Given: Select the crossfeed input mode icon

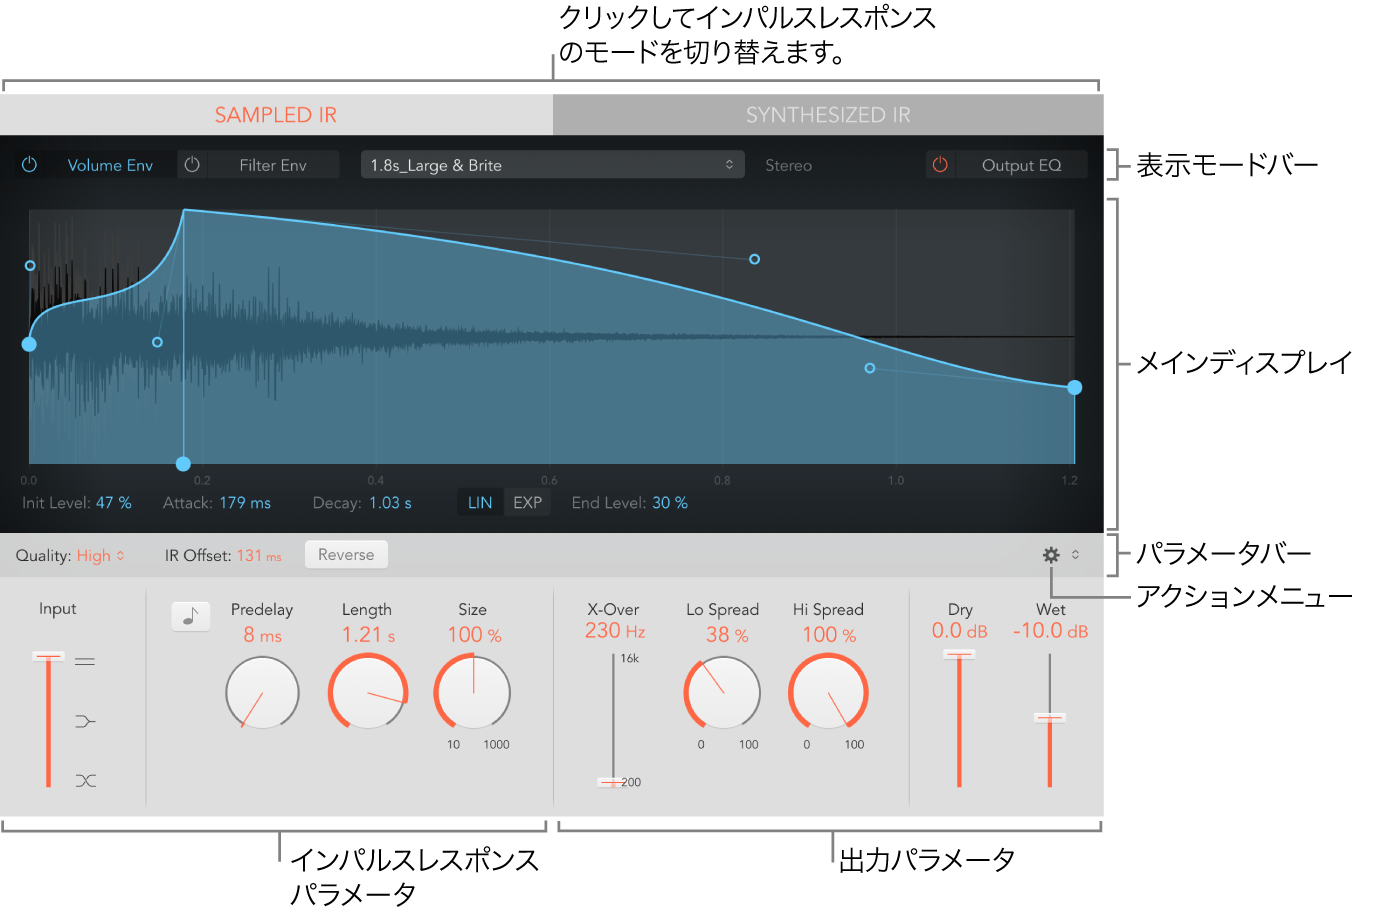Looking at the screenshot, I should click(86, 781).
